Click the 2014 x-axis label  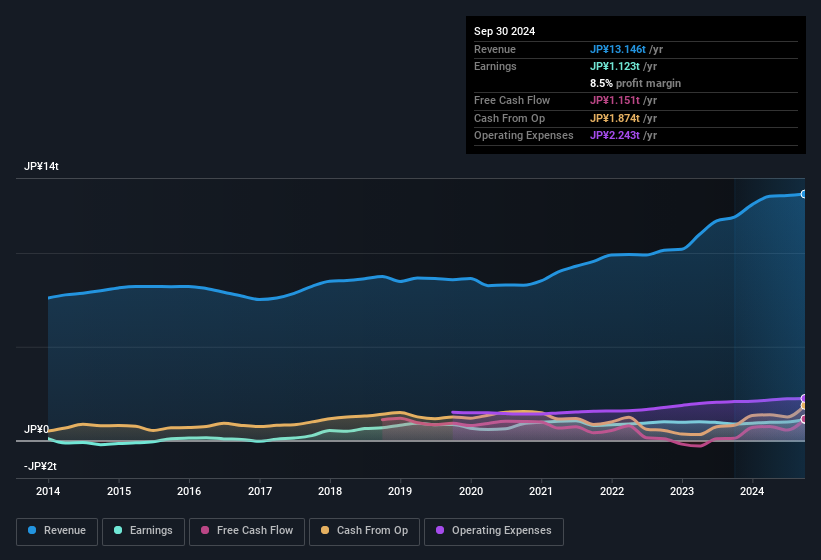pyautogui.click(x=48, y=491)
